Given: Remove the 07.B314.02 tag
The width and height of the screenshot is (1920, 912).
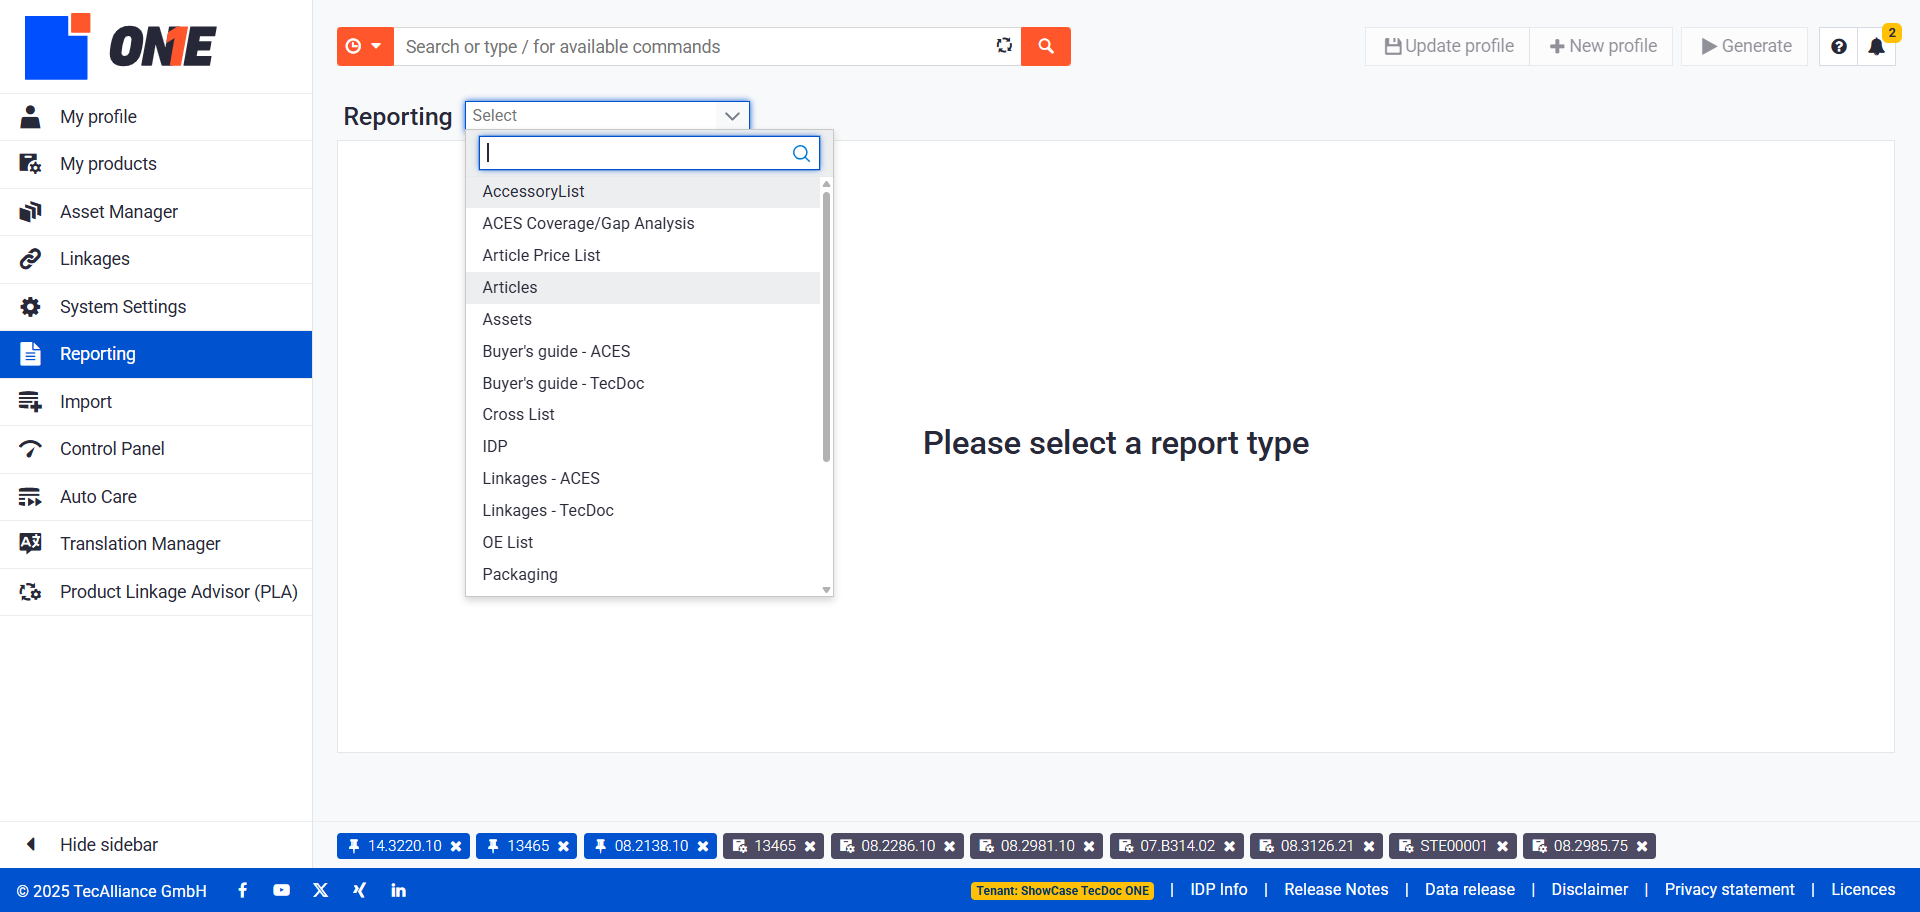Looking at the screenshot, I should [x=1229, y=846].
